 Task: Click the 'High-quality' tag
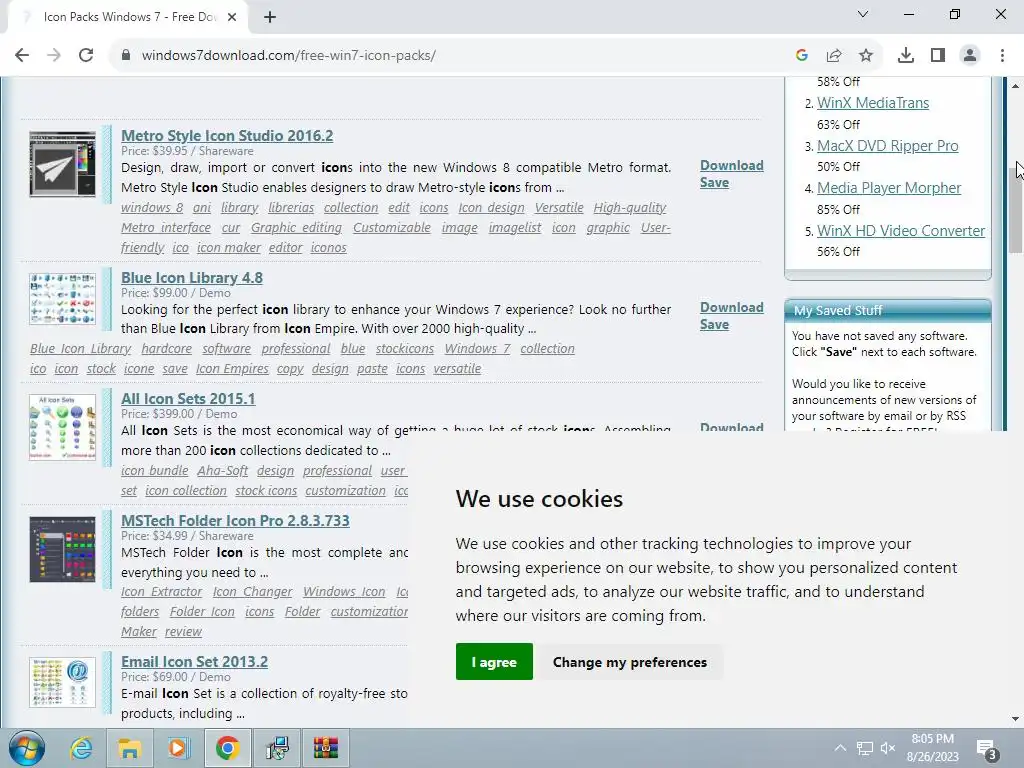tap(630, 208)
